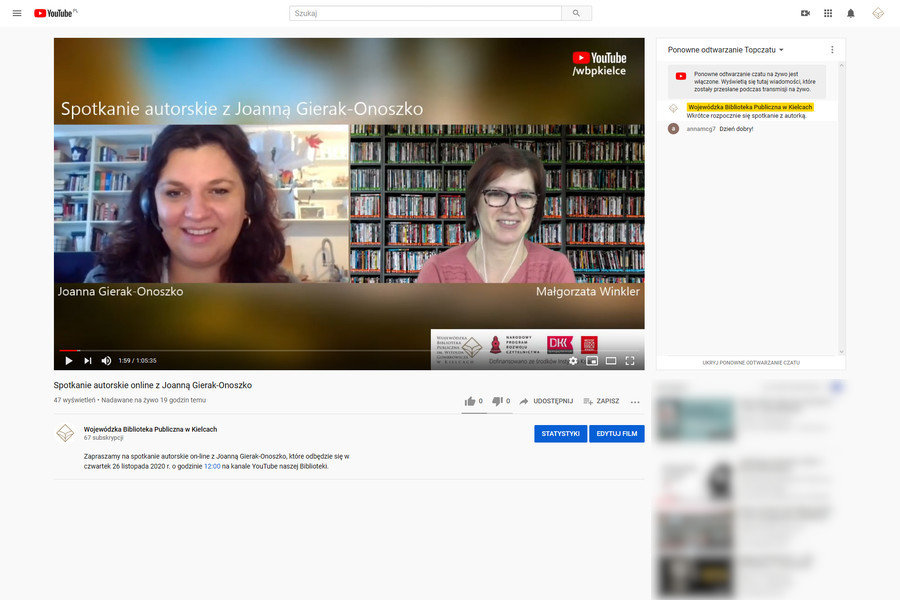The height and width of the screenshot is (600, 900).
Task: Open player settings gear
Action: point(573,361)
